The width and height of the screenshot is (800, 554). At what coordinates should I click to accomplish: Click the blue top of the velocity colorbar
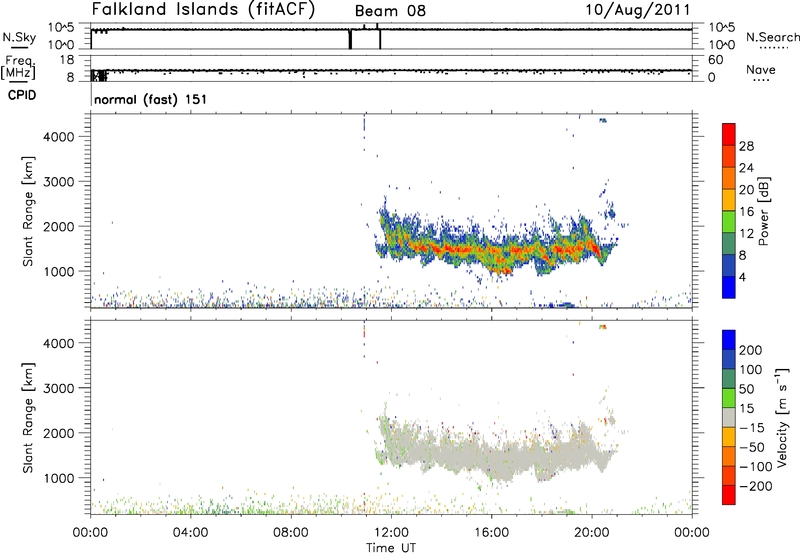pos(729,340)
